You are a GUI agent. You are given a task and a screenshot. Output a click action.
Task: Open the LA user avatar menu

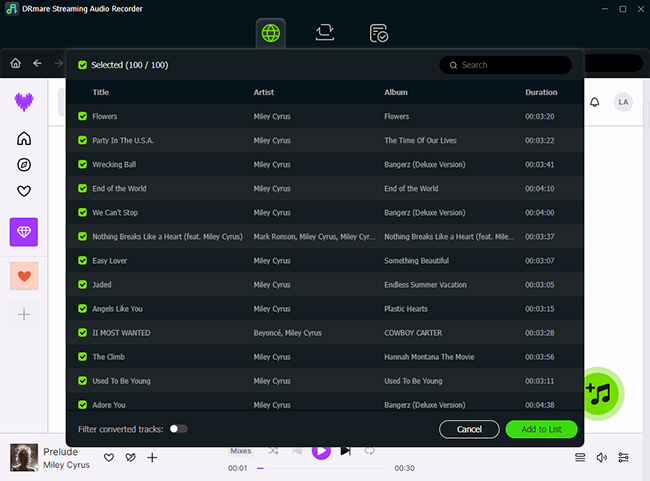(623, 102)
